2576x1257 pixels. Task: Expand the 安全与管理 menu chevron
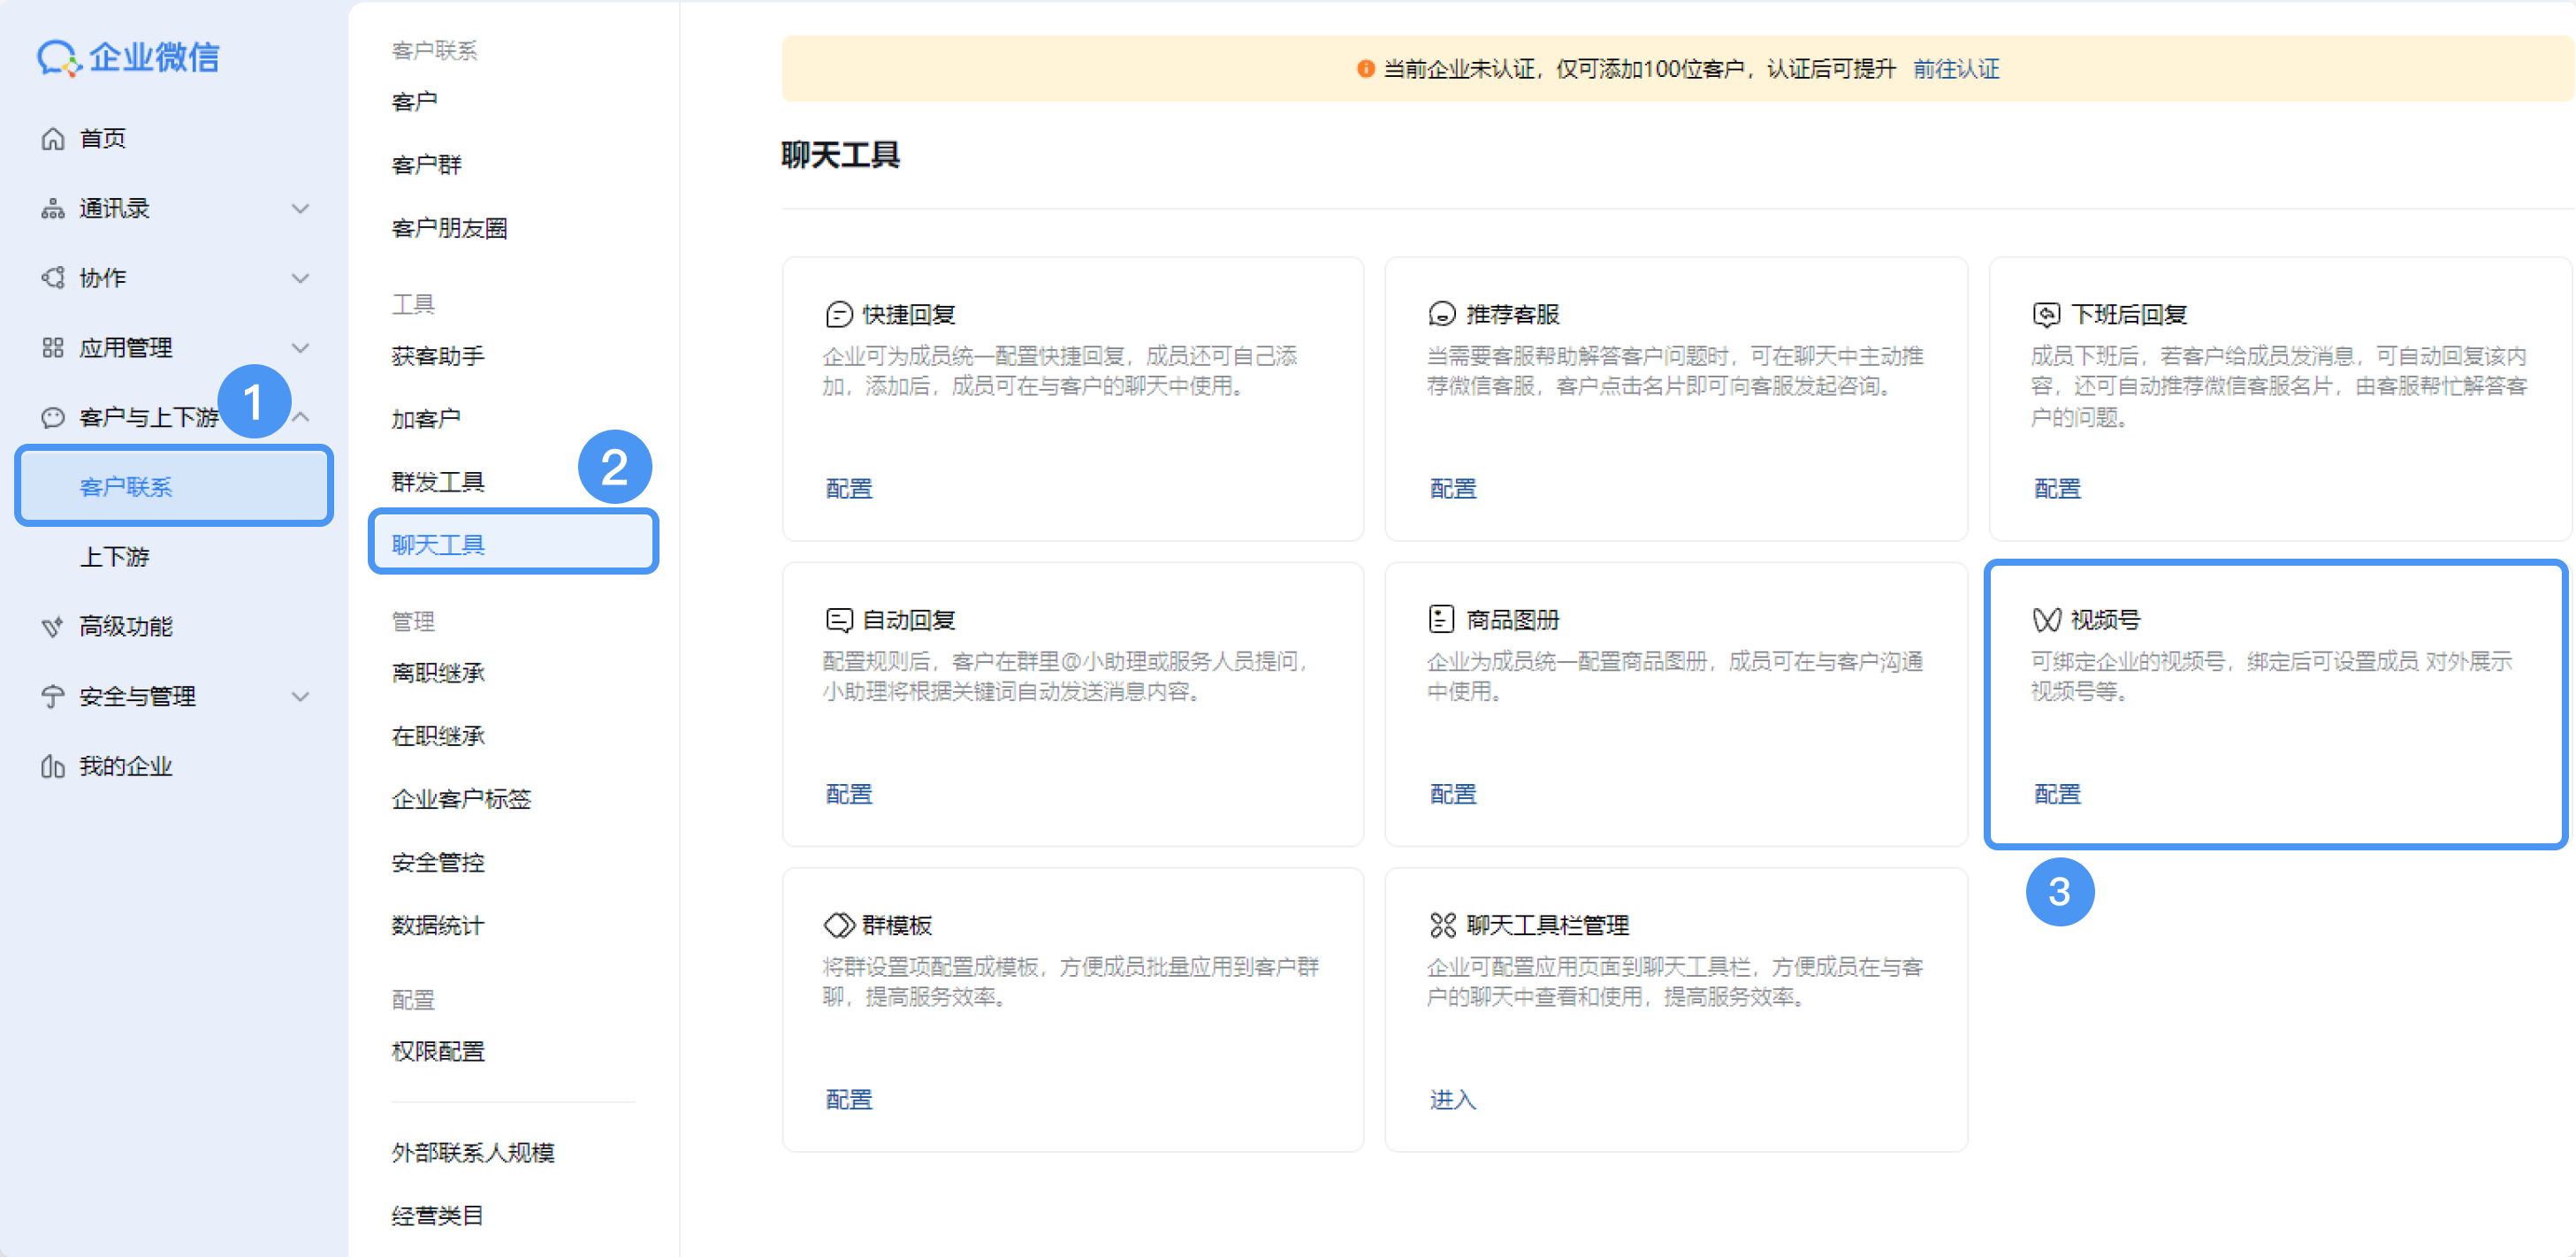(x=300, y=697)
